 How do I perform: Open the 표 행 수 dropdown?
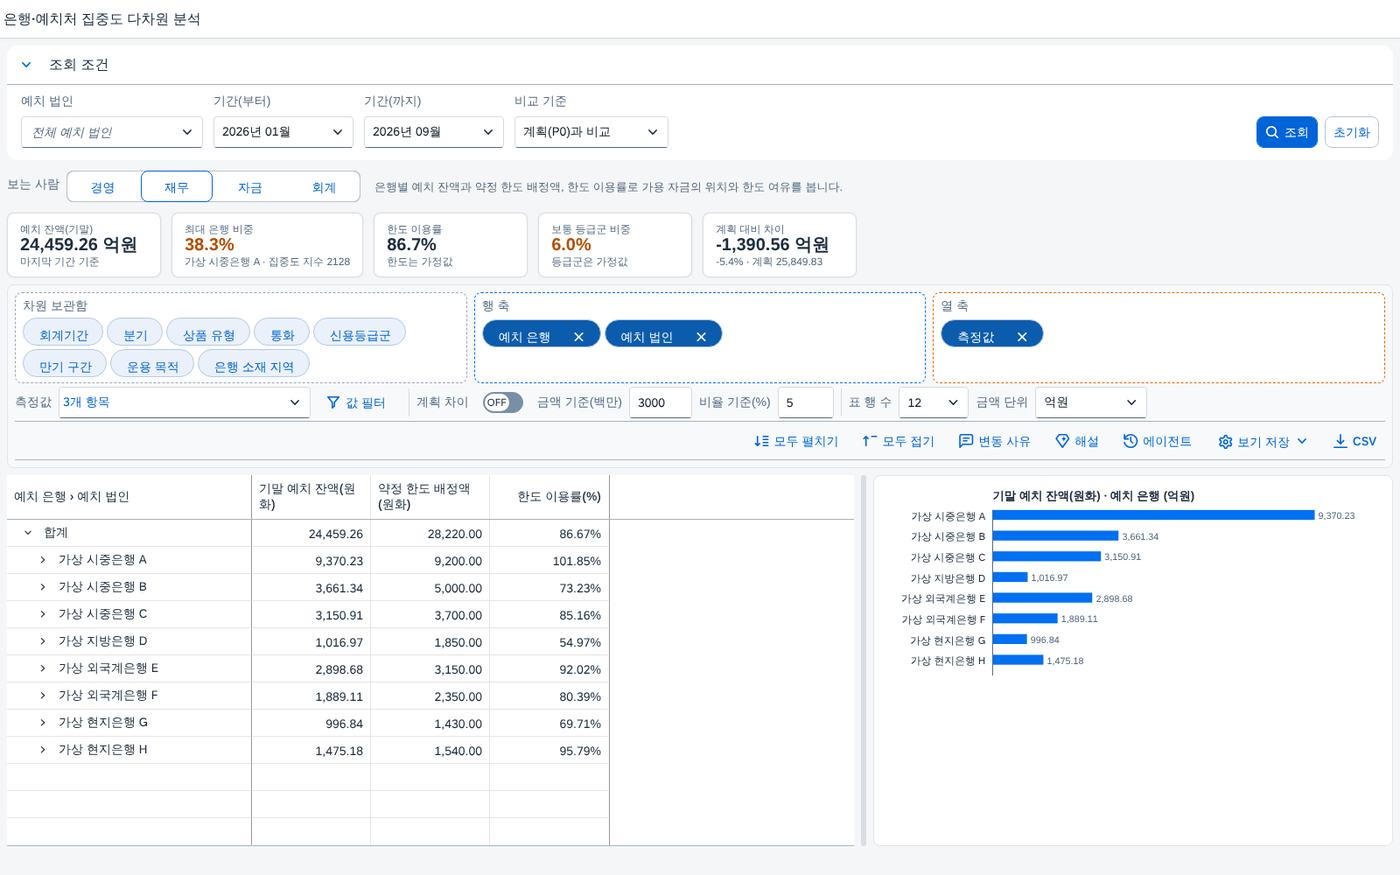pyautogui.click(x=933, y=402)
